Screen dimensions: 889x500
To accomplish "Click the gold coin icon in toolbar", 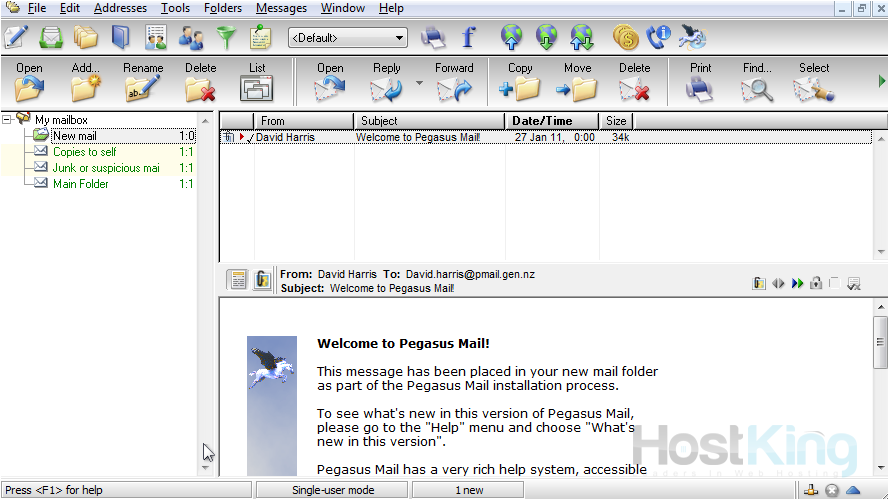I will (x=625, y=38).
